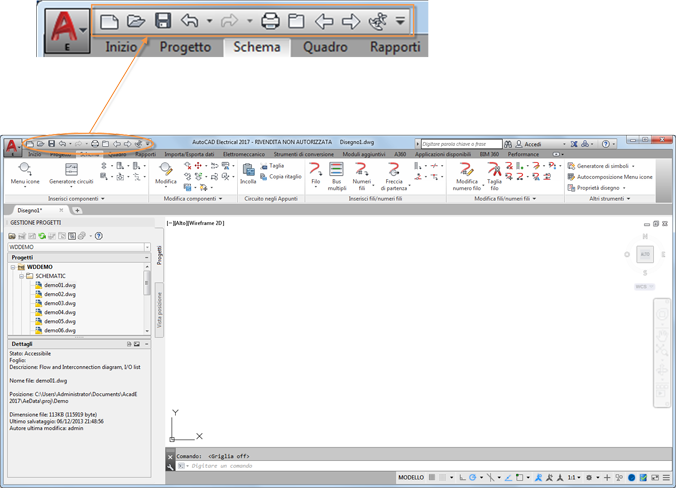Image resolution: width=676 pixels, height=488 pixels.
Task: Expand the Modifica fili/numeri fili panel
Action: point(505,199)
